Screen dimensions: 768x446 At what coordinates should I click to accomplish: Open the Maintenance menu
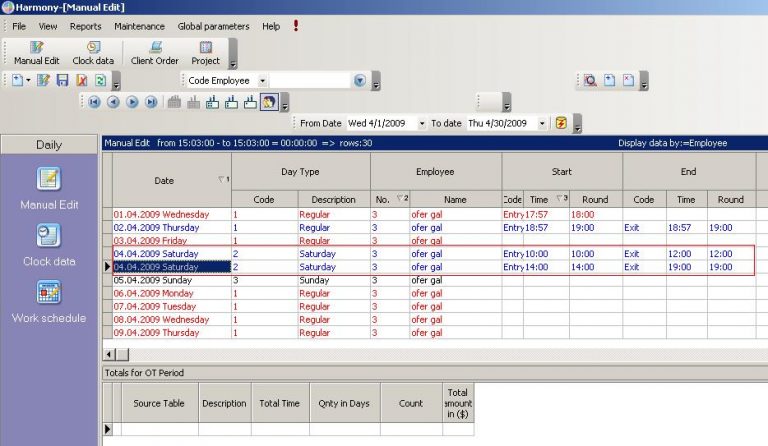pyautogui.click(x=139, y=26)
